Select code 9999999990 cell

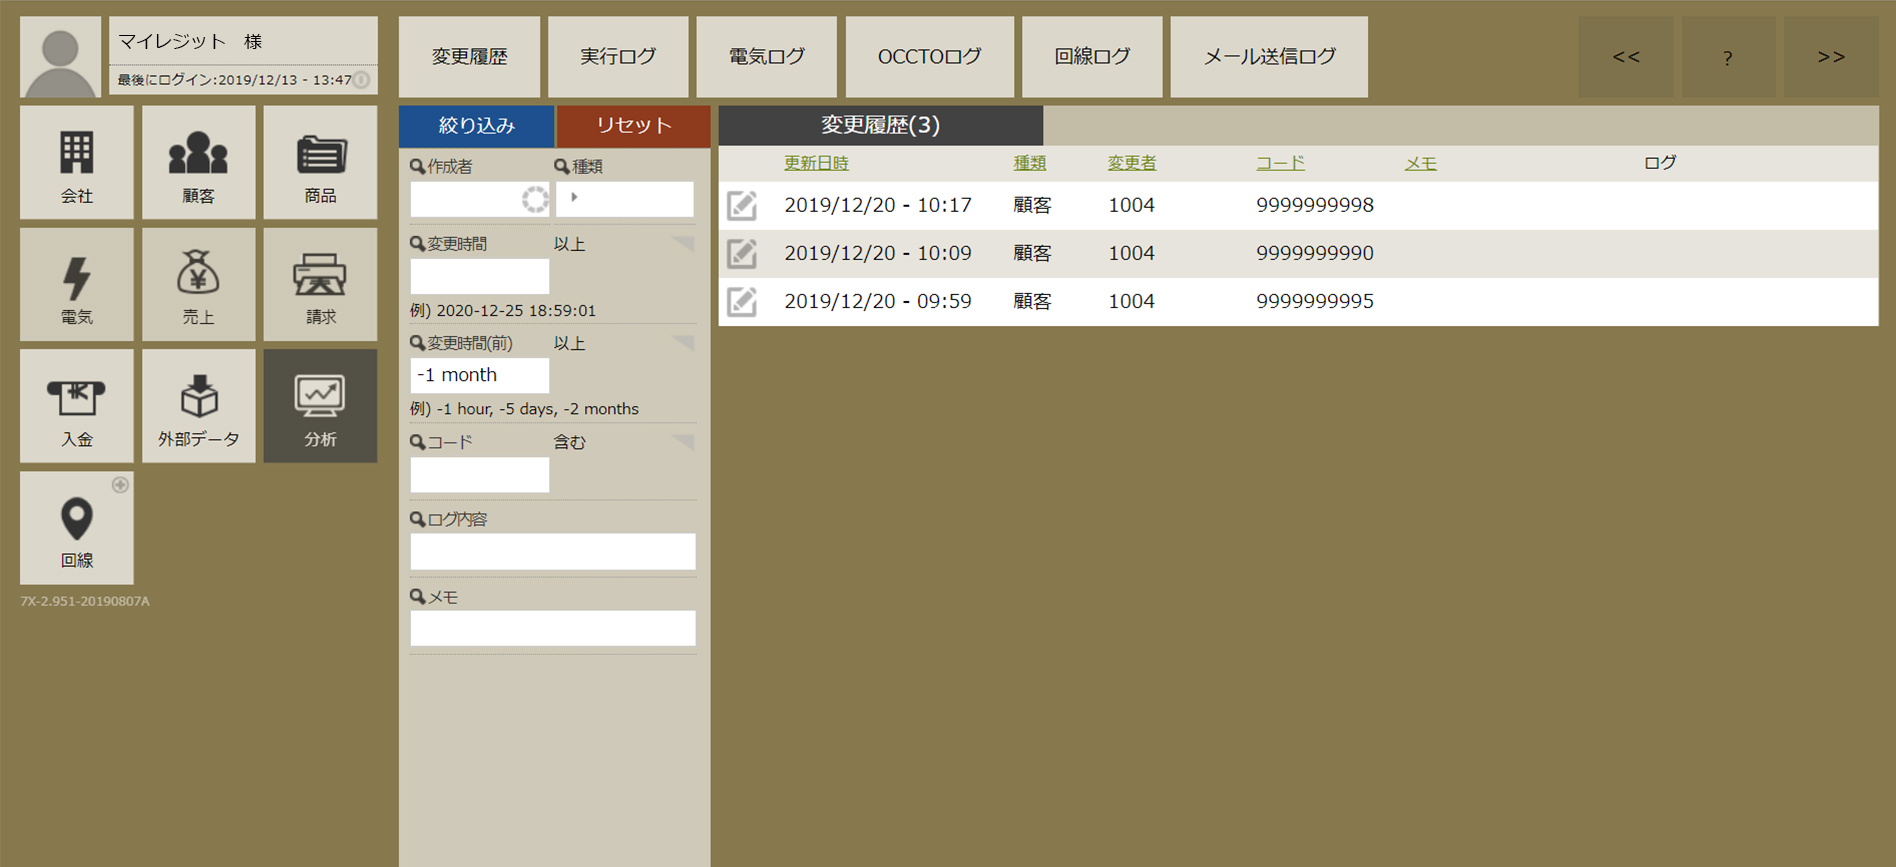click(1315, 253)
